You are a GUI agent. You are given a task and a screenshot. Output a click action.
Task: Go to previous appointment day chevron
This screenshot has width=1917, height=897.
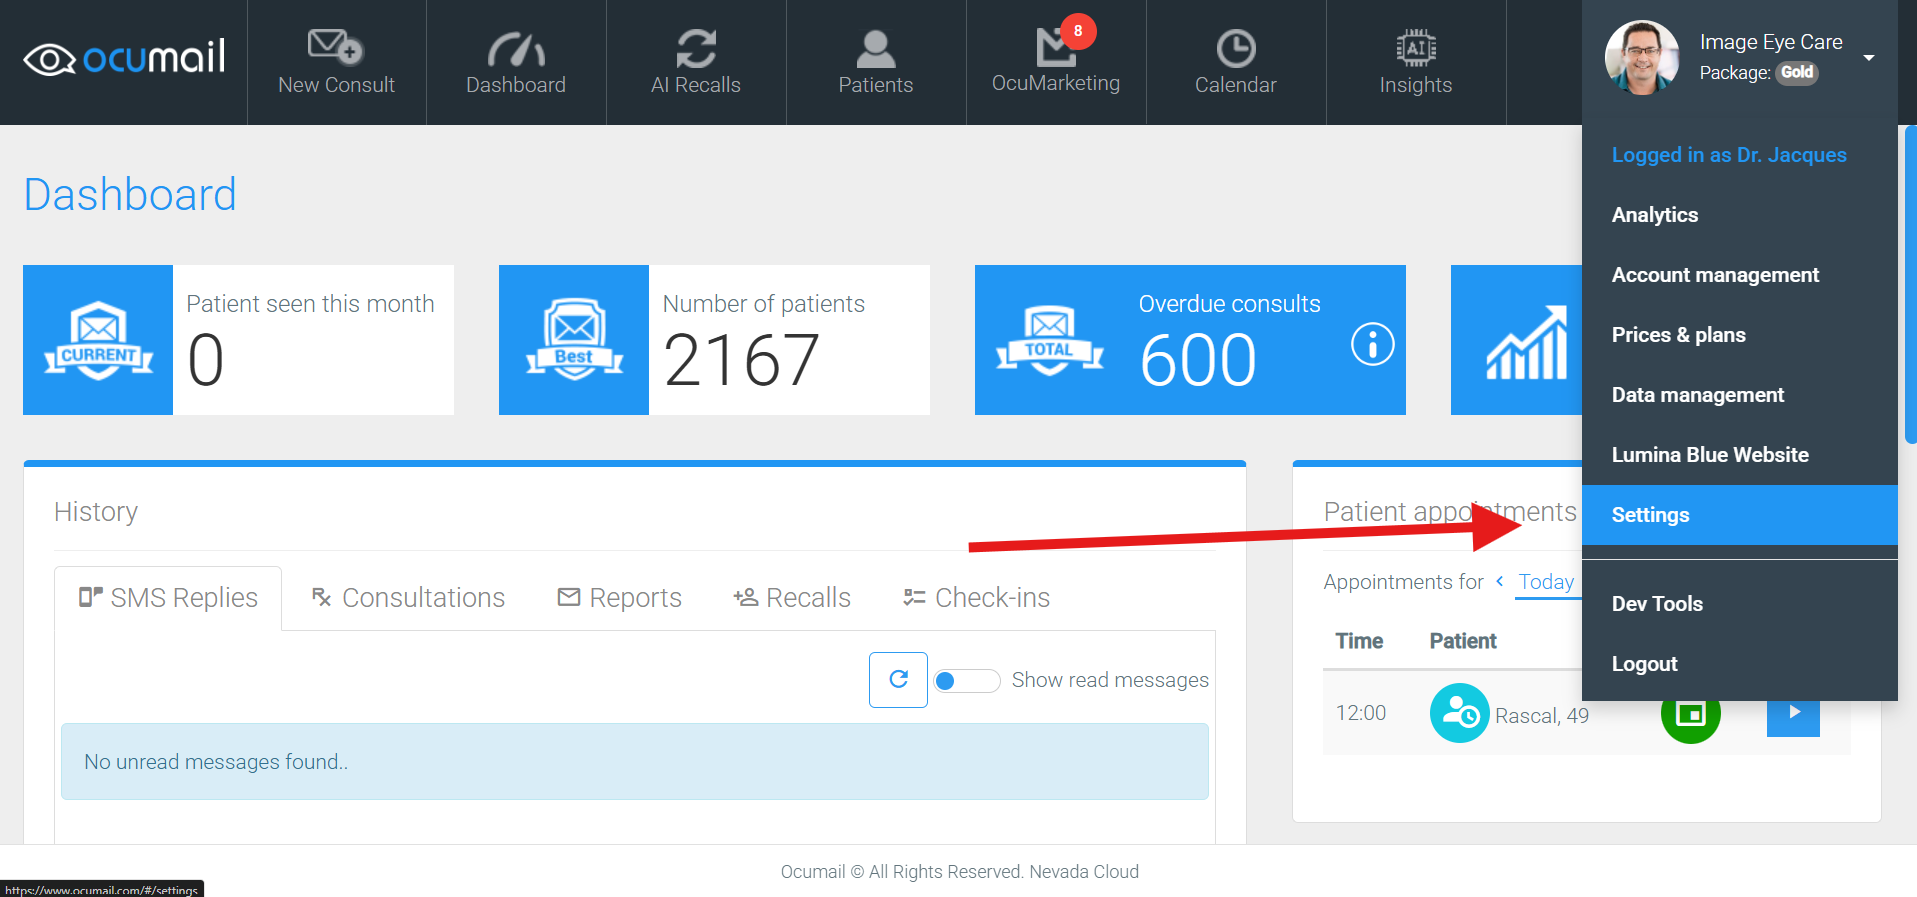click(x=1500, y=581)
